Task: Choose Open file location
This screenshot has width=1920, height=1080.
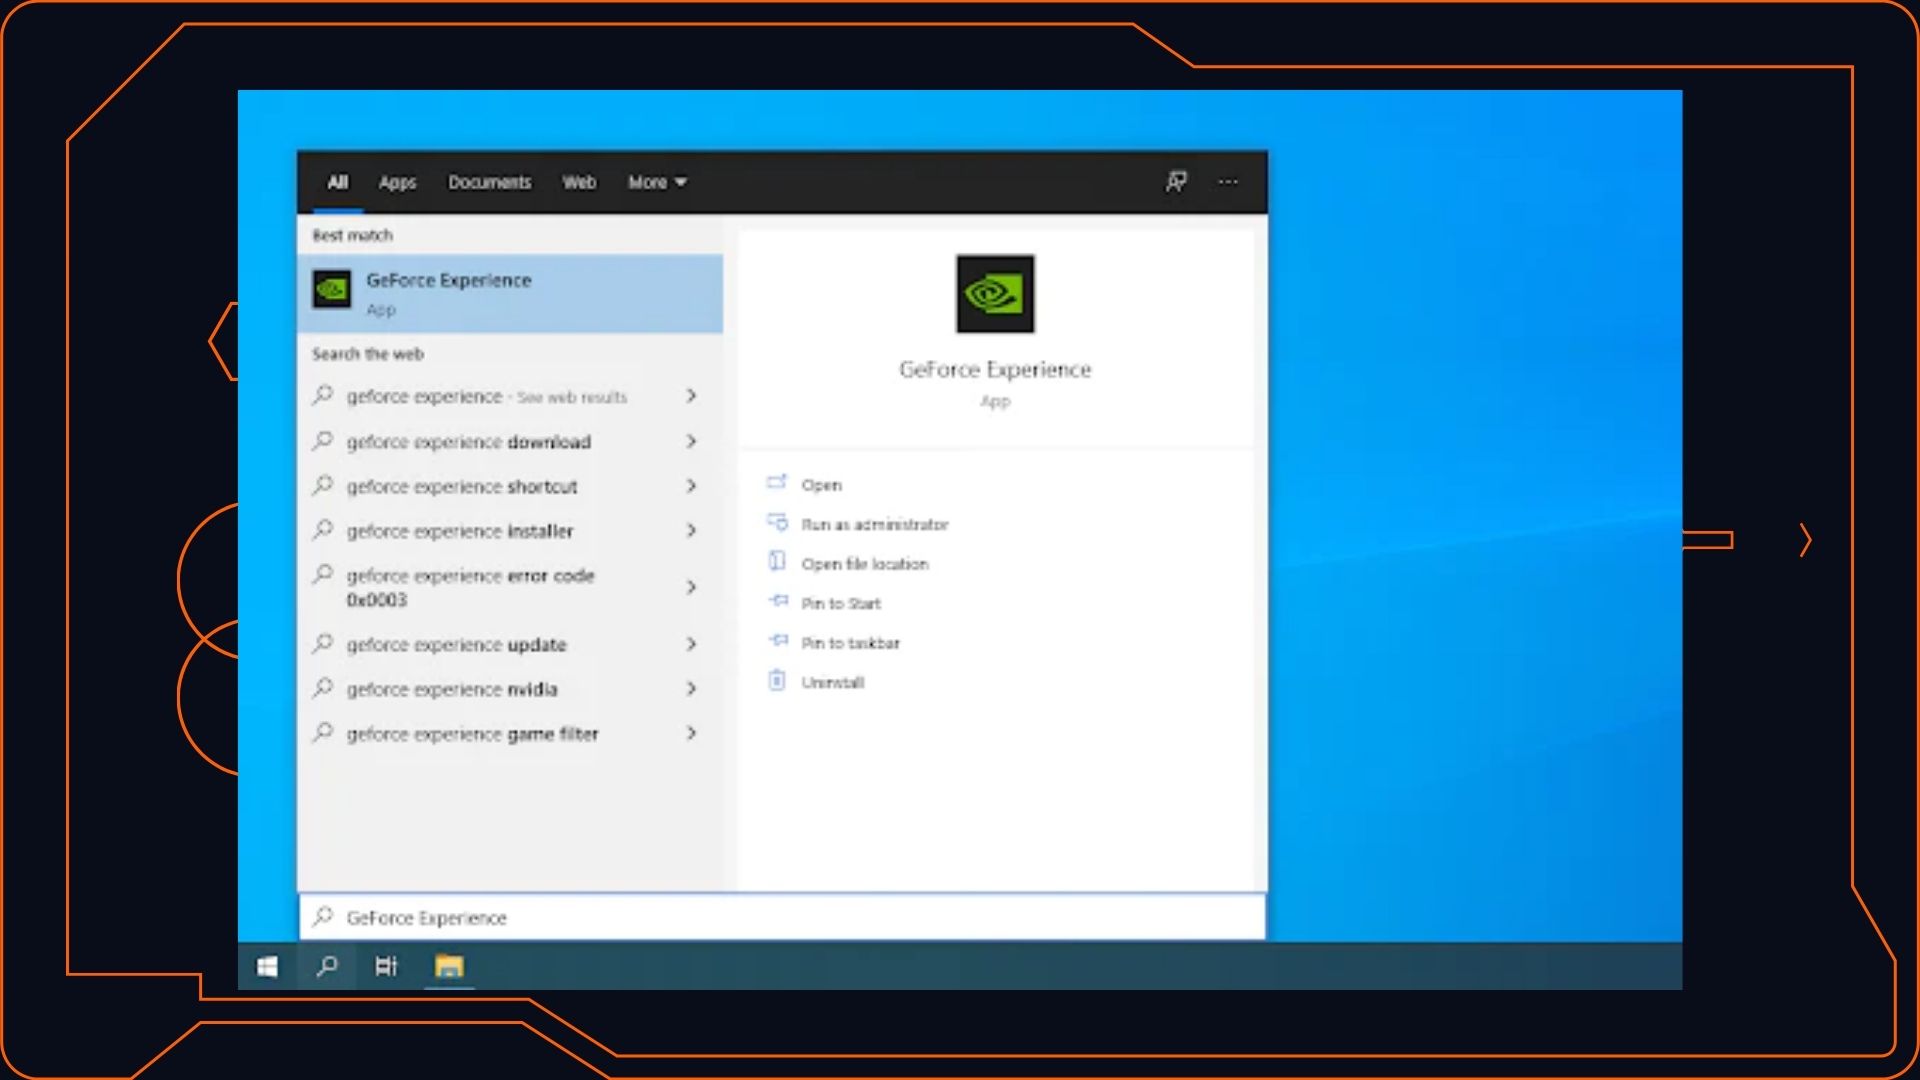Action: [864, 564]
